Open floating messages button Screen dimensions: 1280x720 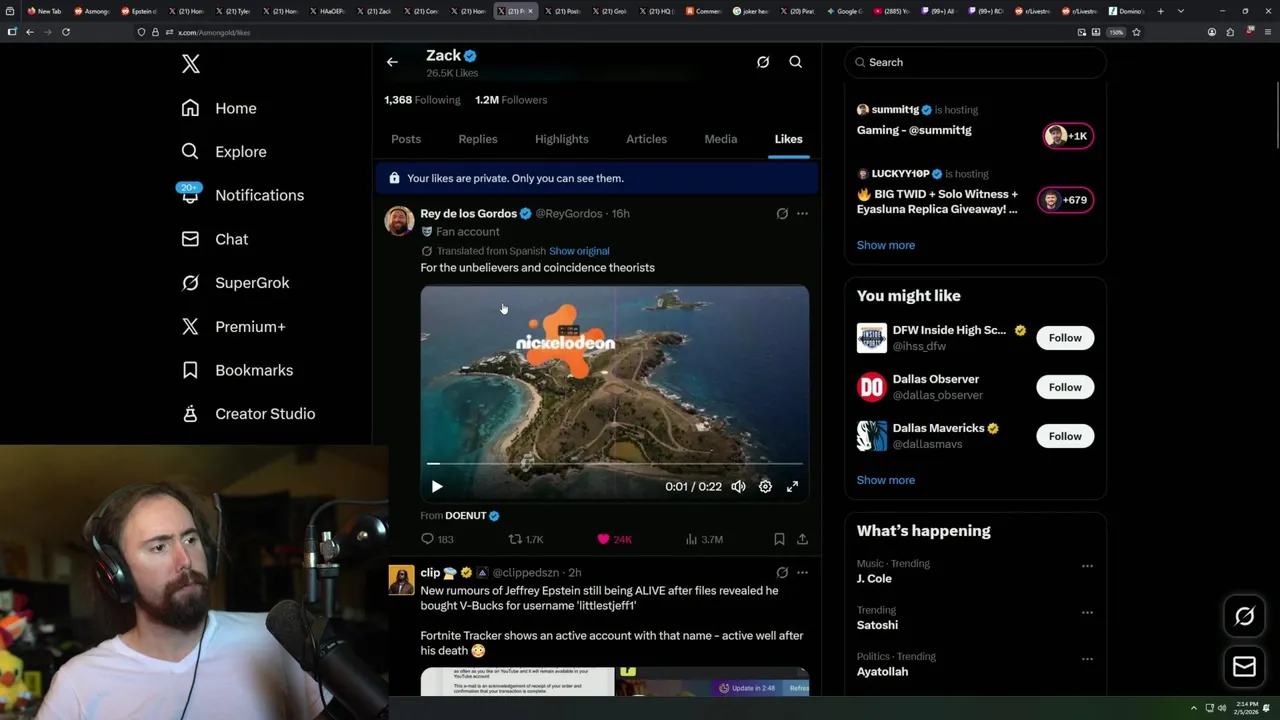coord(1244,666)
